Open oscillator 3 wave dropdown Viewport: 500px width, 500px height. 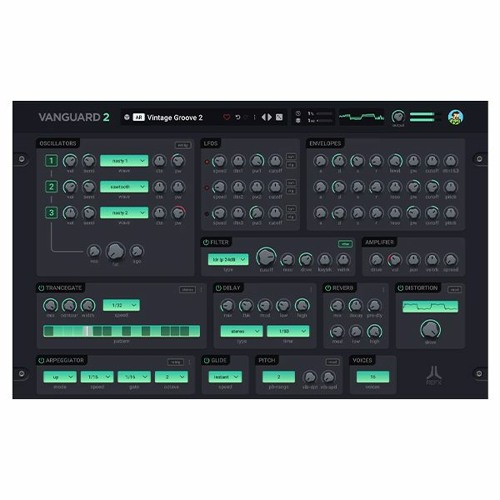tap(124, 213)
